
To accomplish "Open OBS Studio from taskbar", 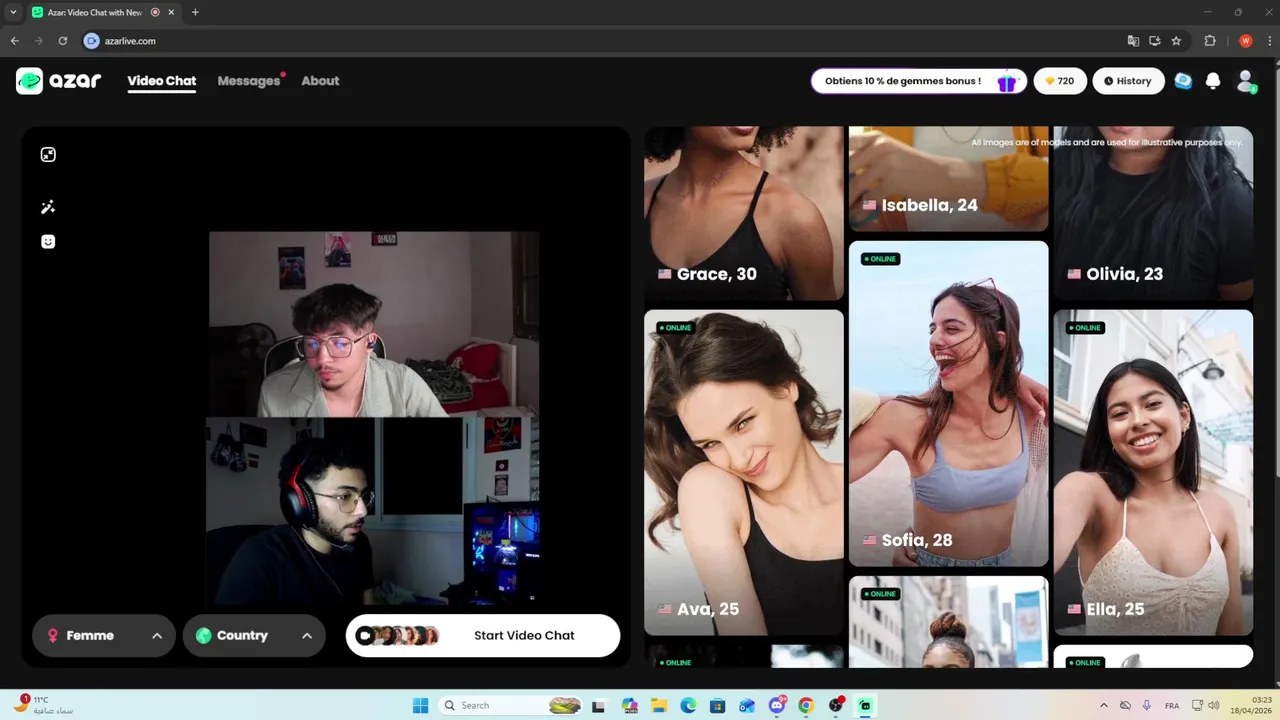I will (x=836, y=705).
